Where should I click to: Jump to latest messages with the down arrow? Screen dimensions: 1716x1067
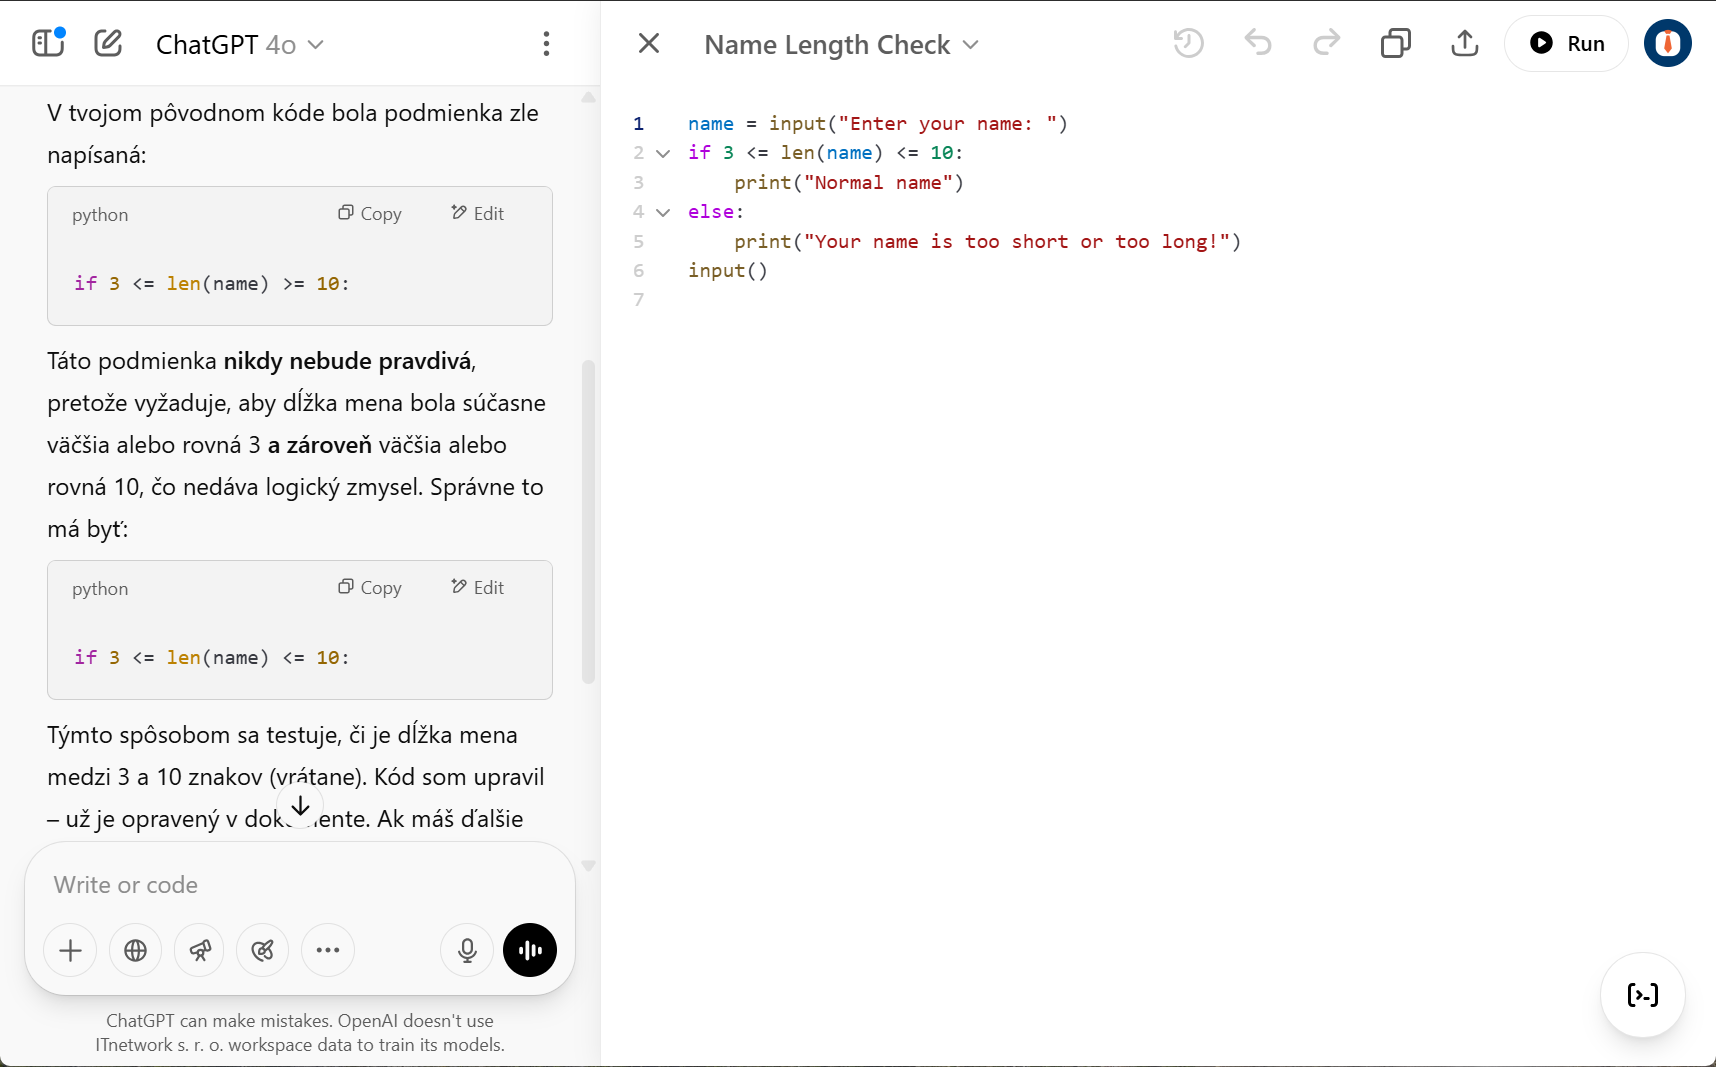tap(299, 806)
